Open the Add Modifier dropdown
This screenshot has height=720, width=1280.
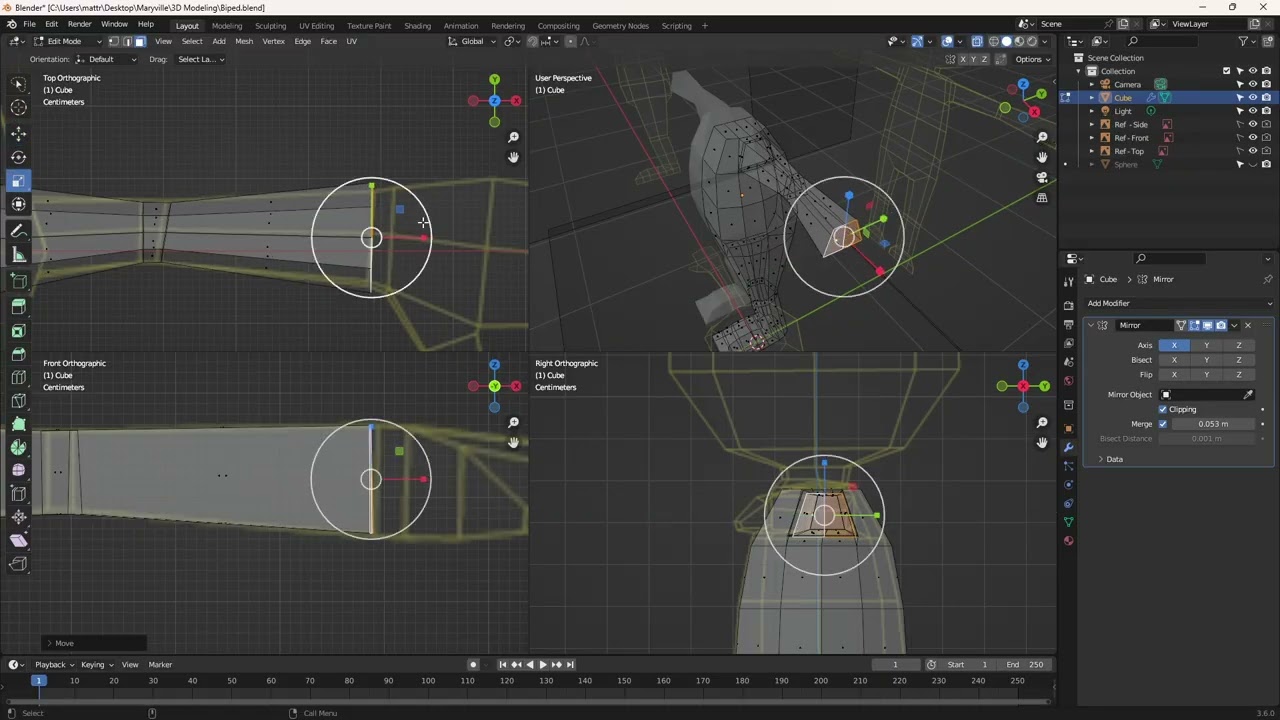click(1179, 303)
